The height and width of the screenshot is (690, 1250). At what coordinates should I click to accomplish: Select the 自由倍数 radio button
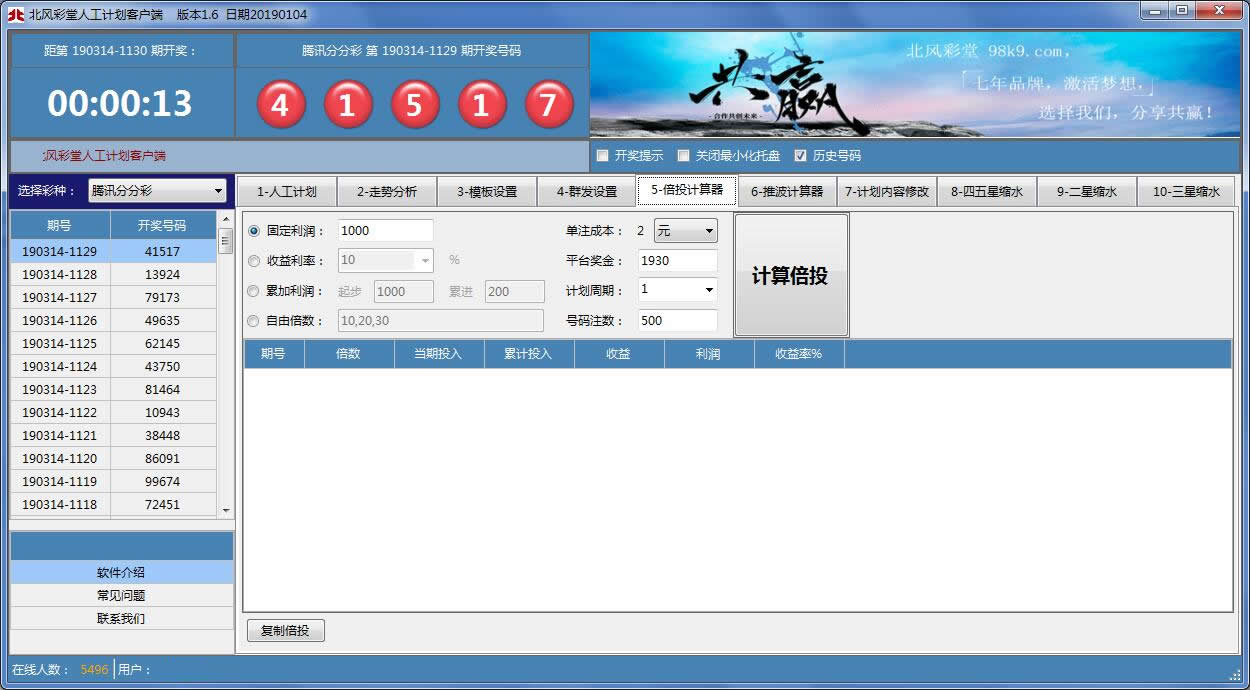click(253, 321)
